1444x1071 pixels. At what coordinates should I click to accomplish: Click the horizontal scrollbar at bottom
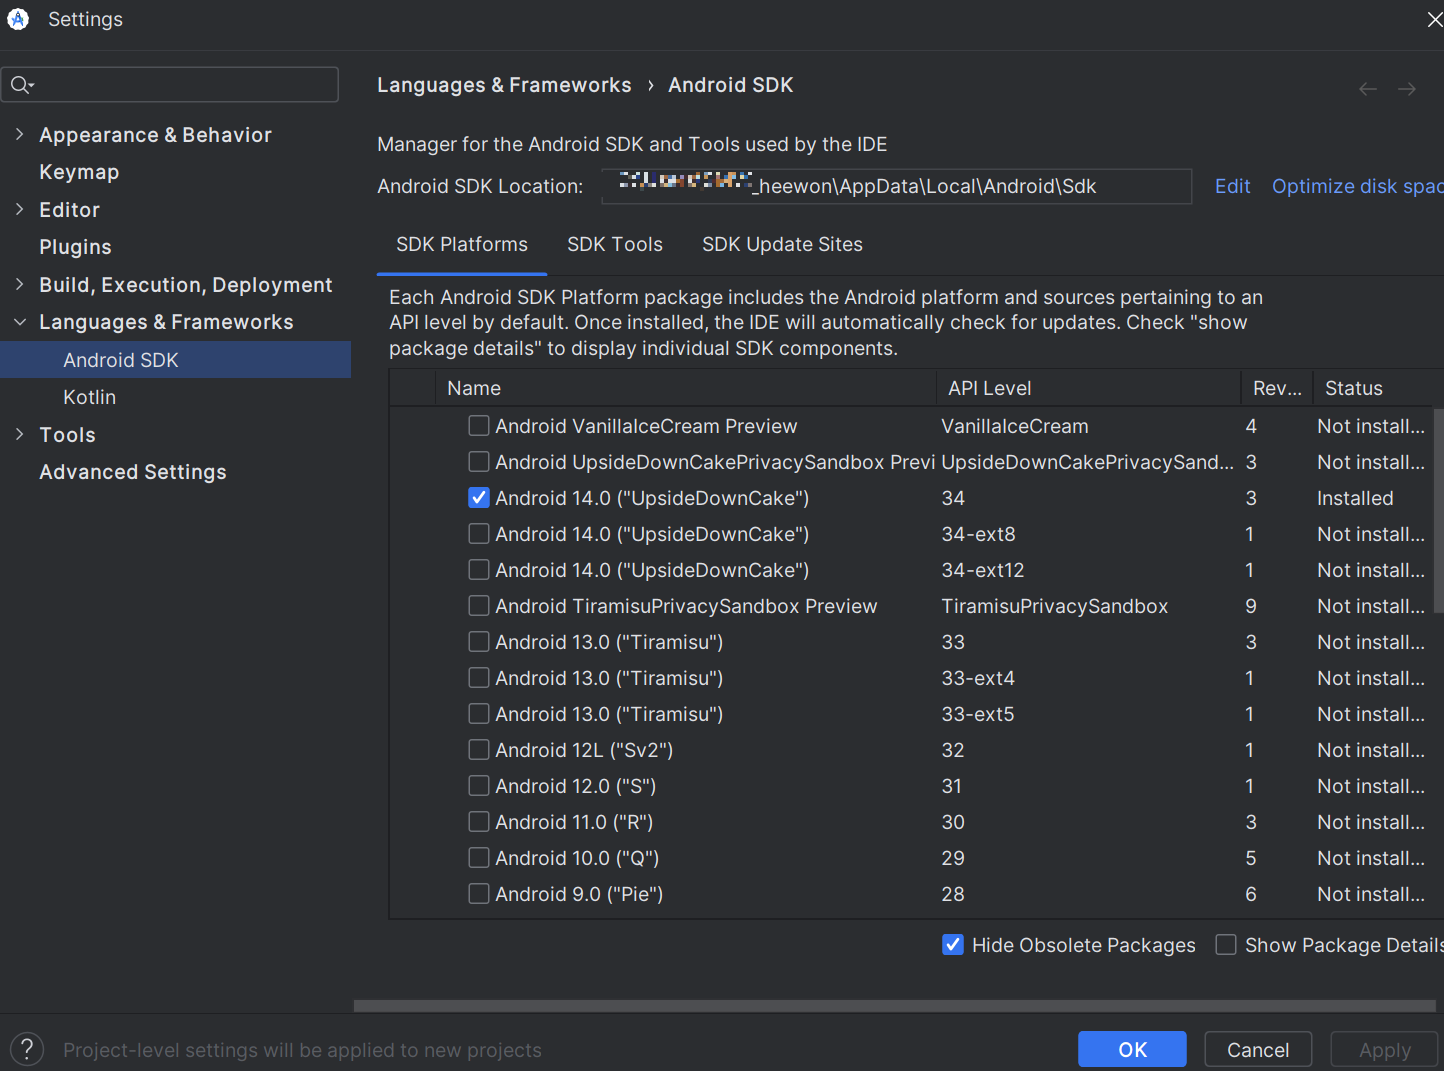click(x=895, y=1006)
